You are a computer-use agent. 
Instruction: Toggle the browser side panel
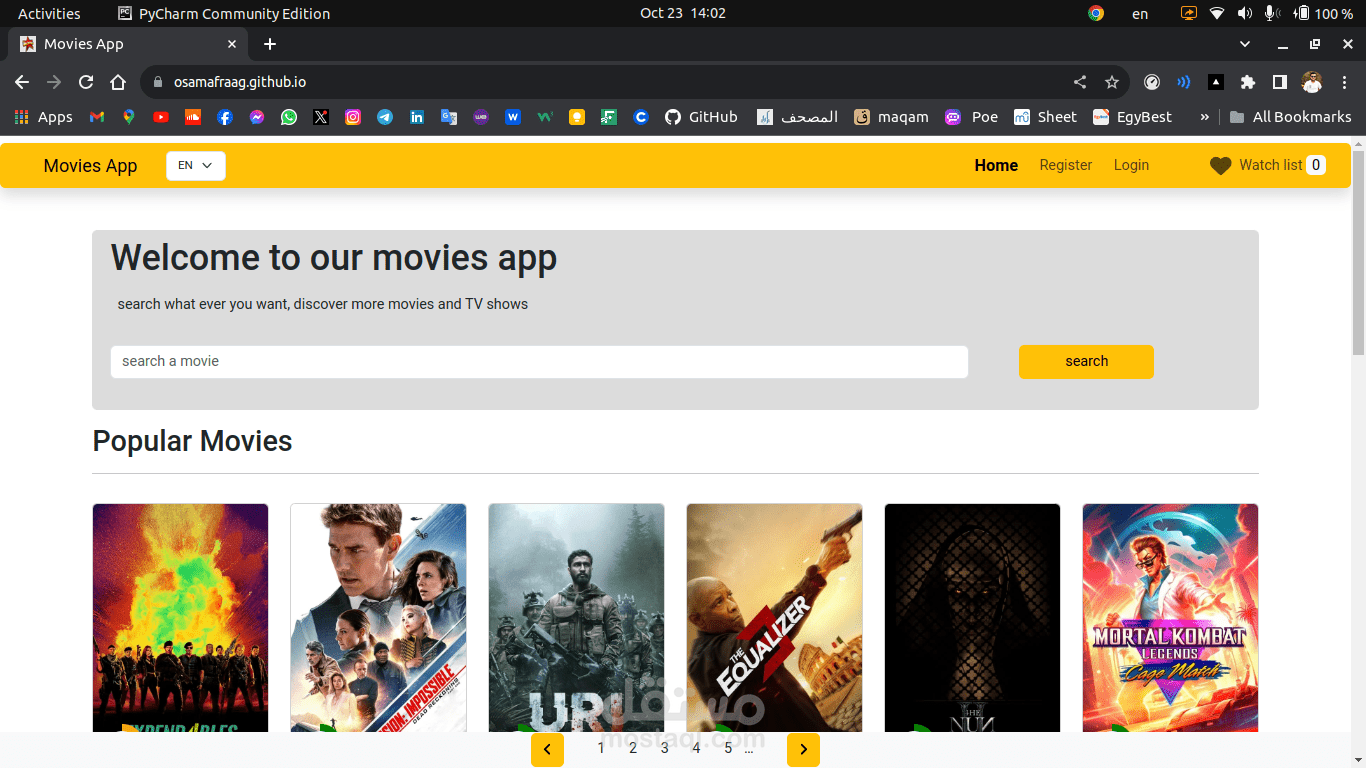1279,82
